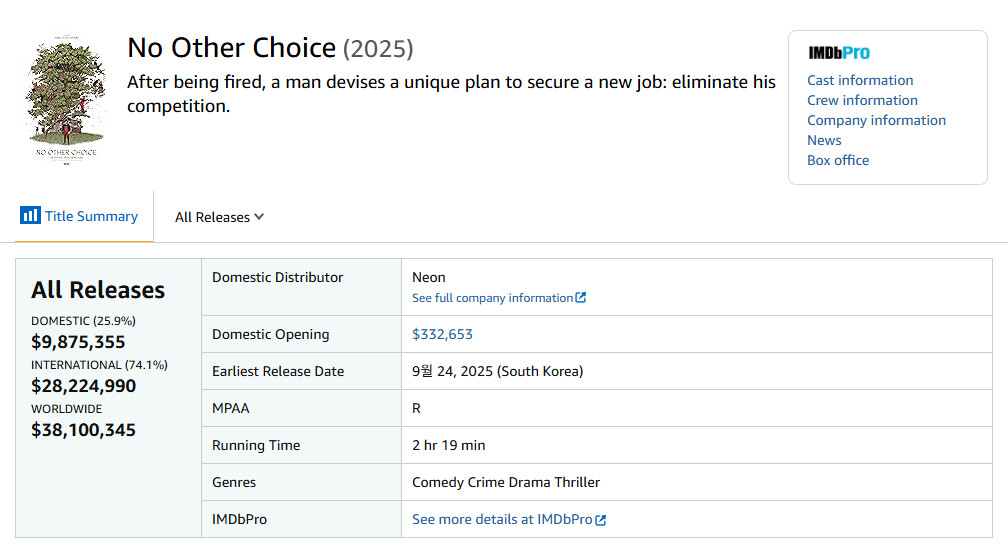Open the Cast information link
Viewport: 1008px width, 553px height.
860,80
